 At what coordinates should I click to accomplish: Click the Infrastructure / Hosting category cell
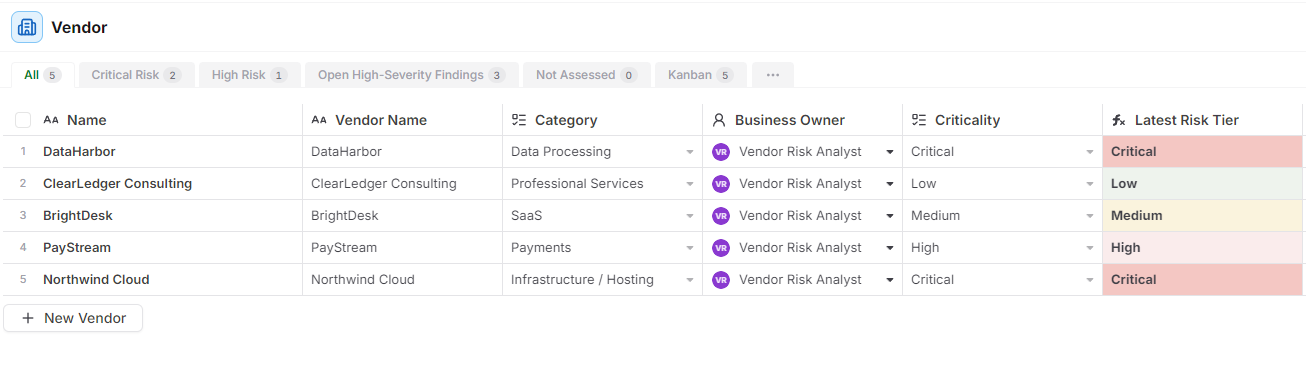pos(603,280)
